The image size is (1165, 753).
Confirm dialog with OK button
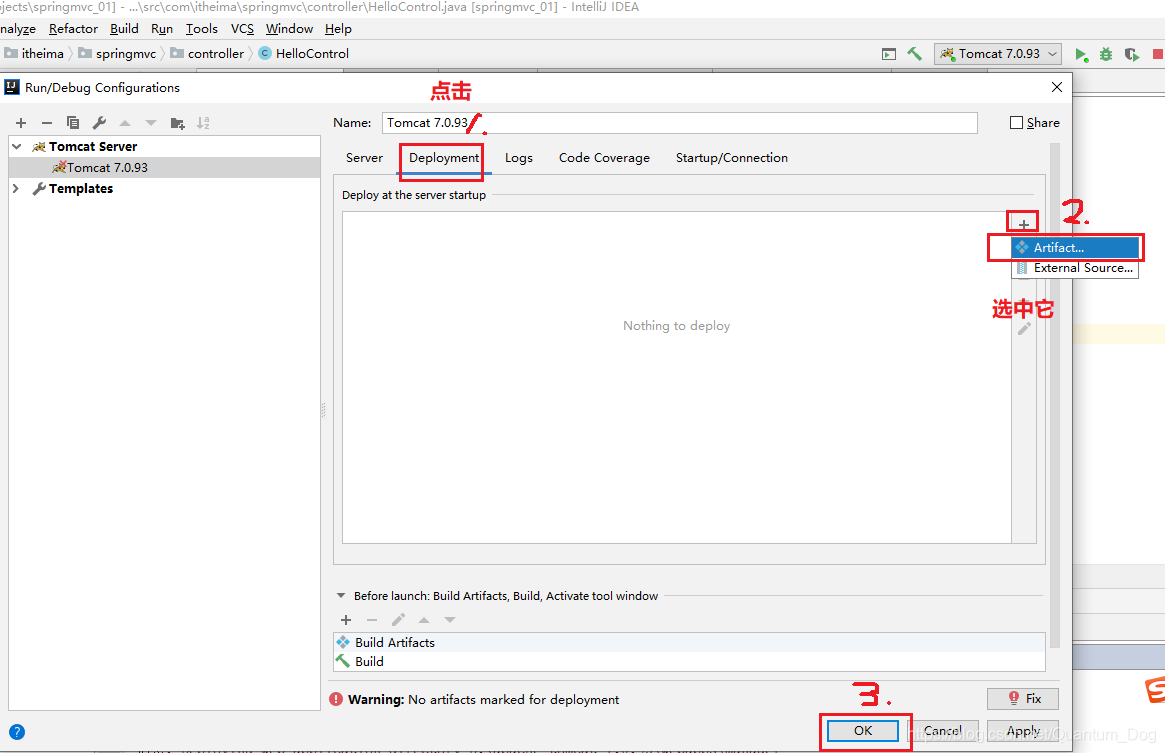click(x=863, y=731)
